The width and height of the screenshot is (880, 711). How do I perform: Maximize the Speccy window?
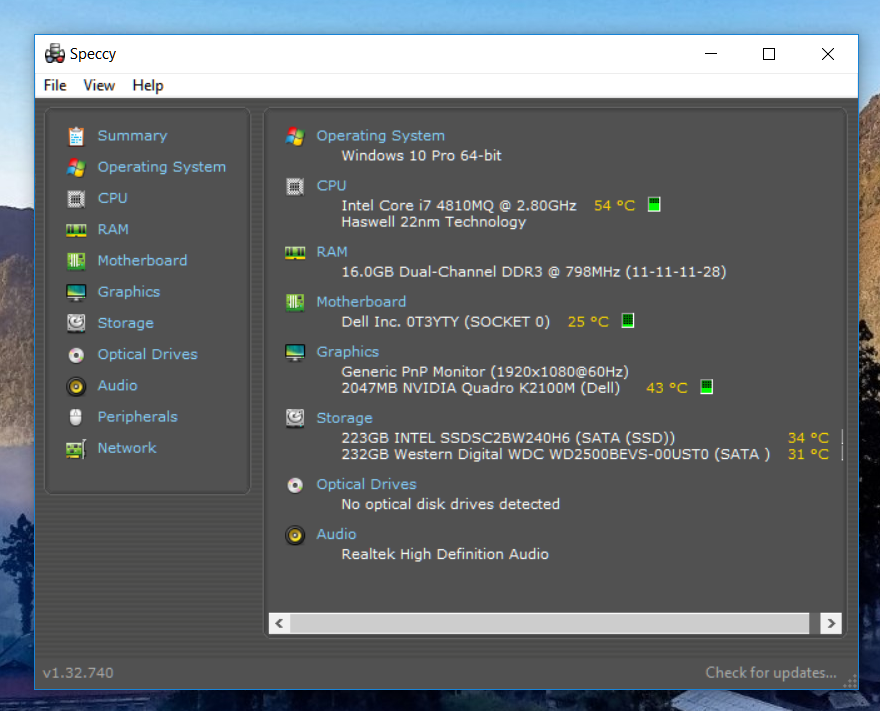tap(769, 54)
